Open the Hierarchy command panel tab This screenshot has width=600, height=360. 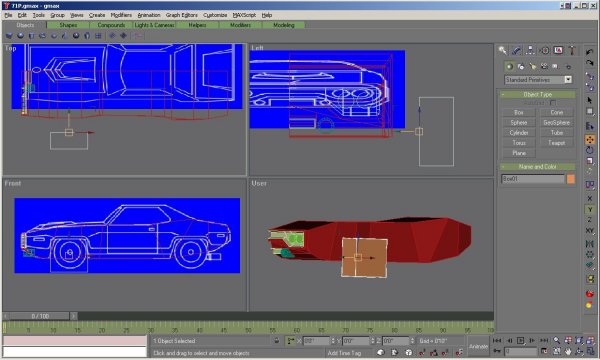530,50
